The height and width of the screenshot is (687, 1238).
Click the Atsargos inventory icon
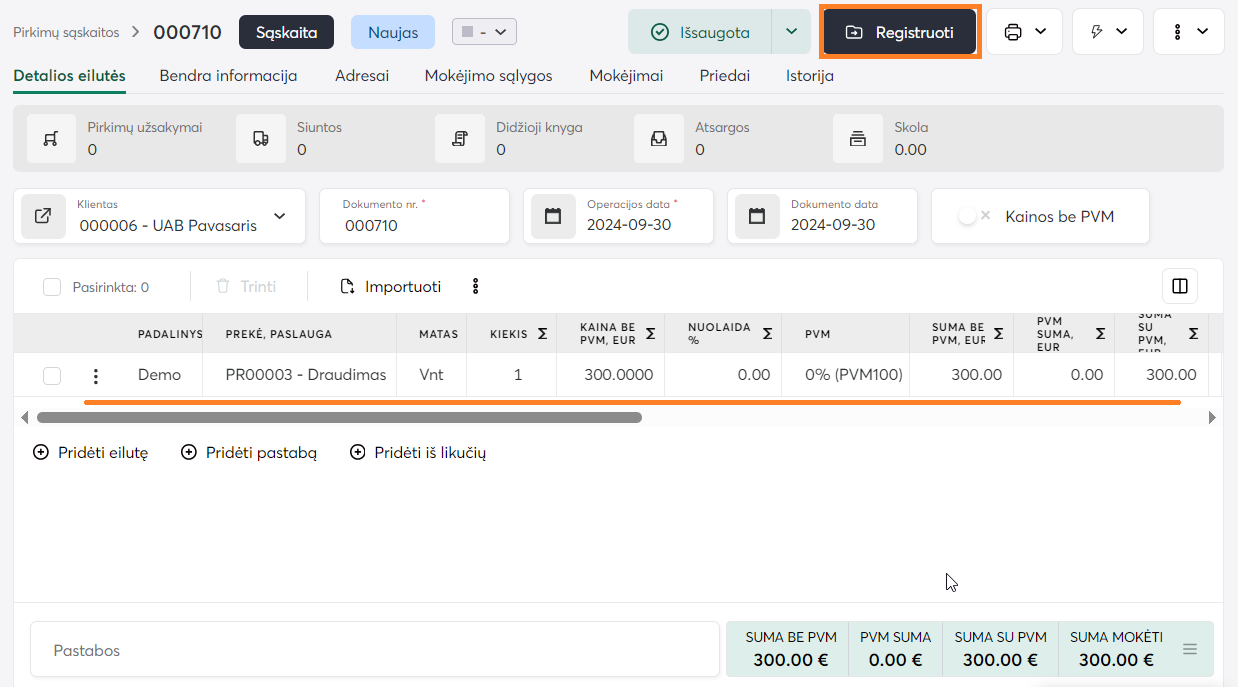pos(659,139)
